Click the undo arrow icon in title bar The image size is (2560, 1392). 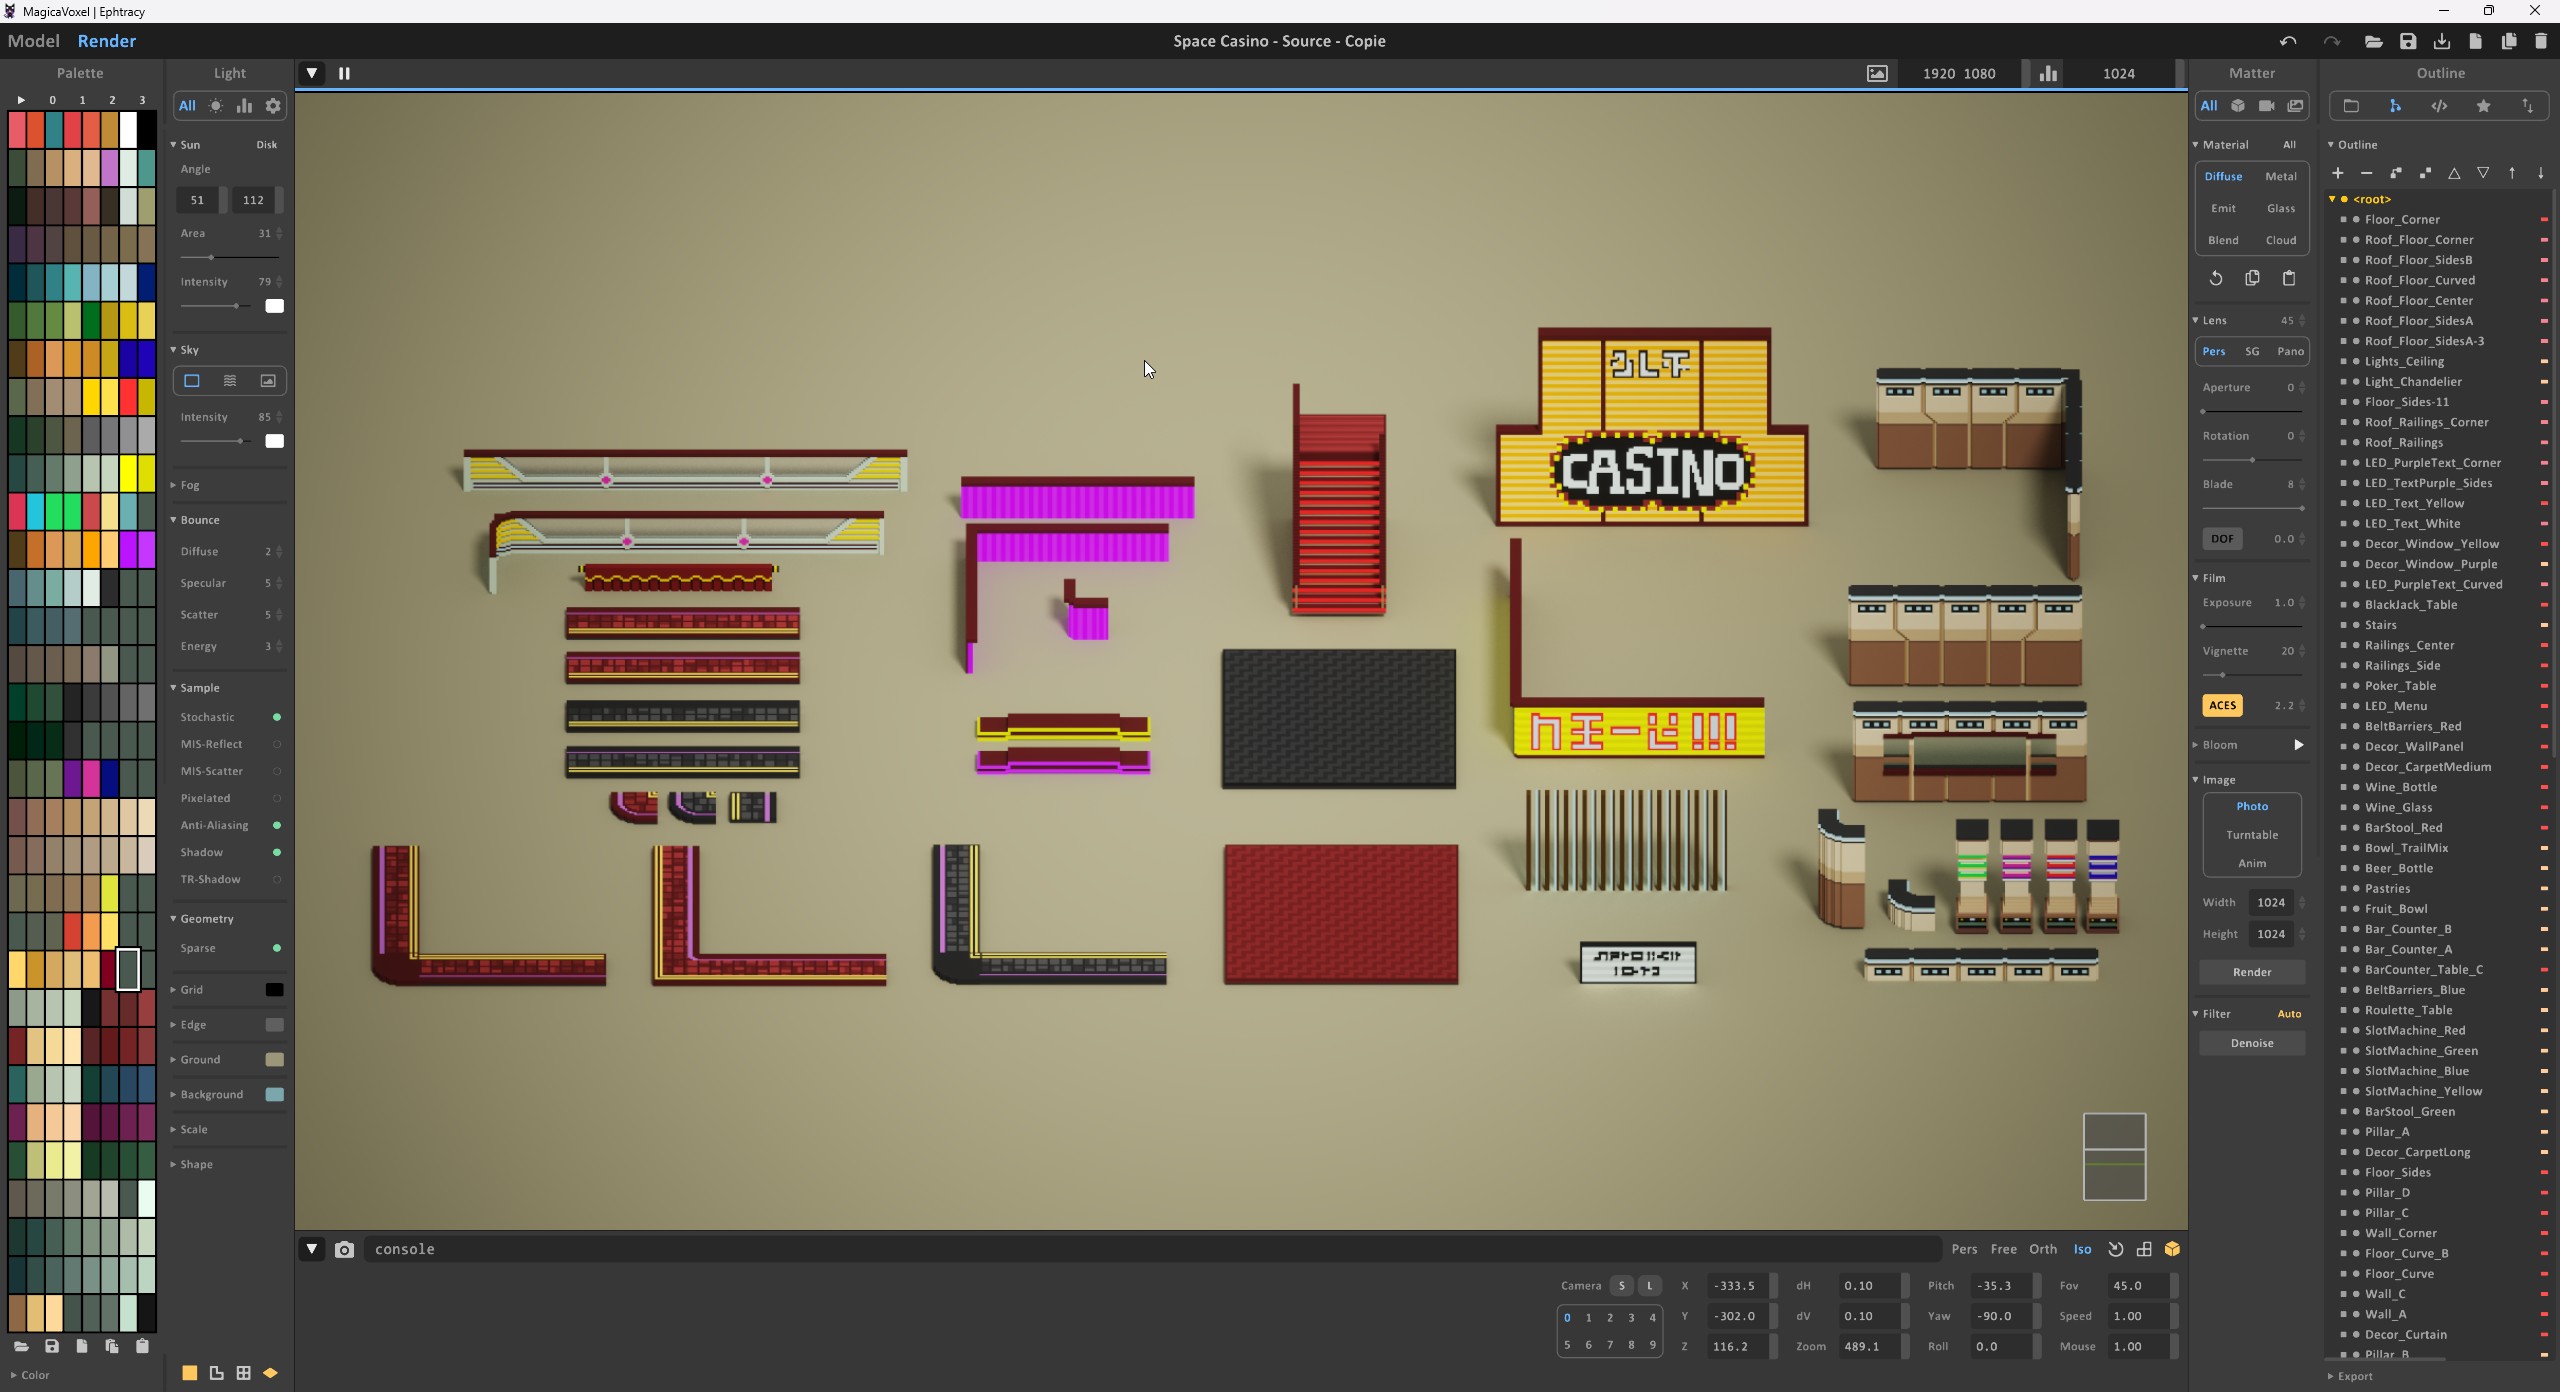click(2287, 41)
